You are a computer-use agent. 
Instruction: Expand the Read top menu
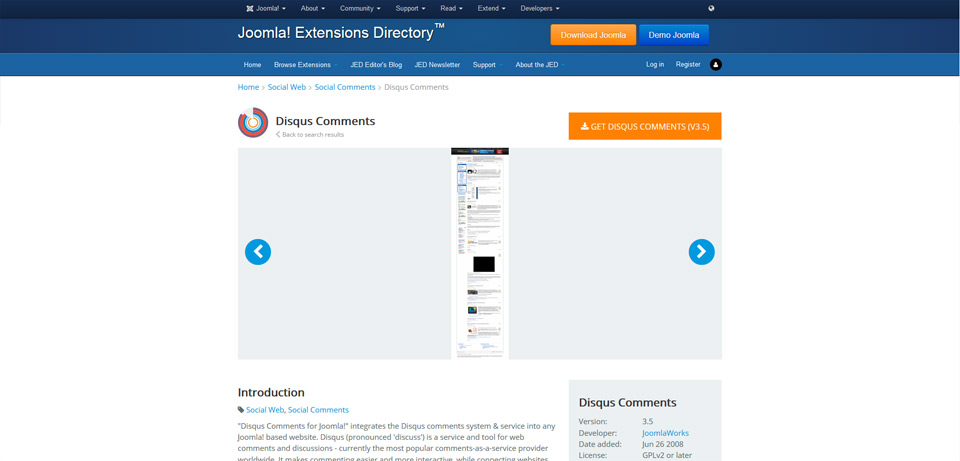pos(451,9)
